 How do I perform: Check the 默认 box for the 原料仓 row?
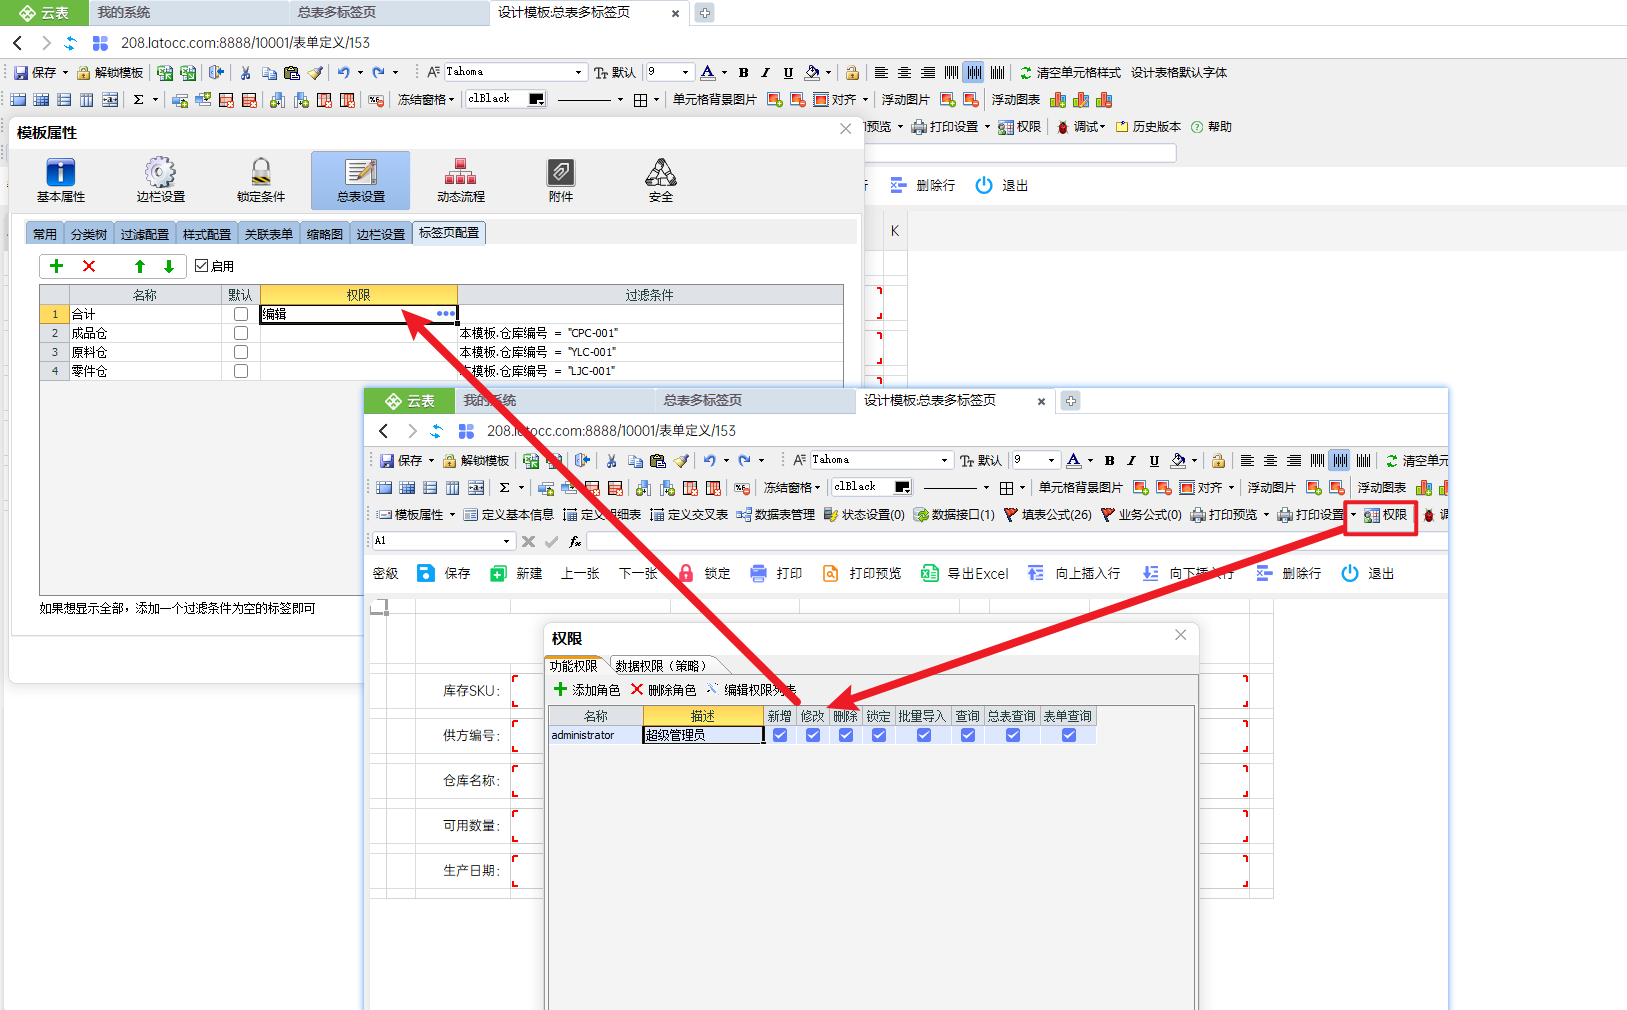241,352
